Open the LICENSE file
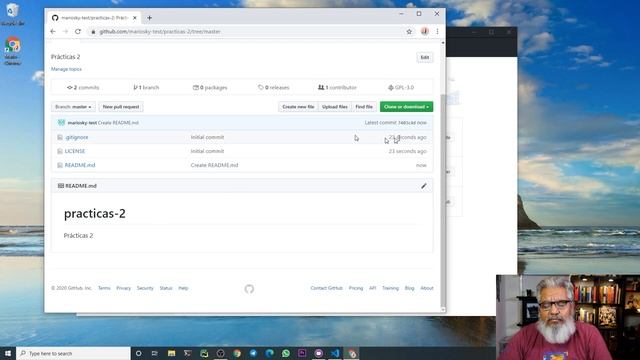 (75, 151)
